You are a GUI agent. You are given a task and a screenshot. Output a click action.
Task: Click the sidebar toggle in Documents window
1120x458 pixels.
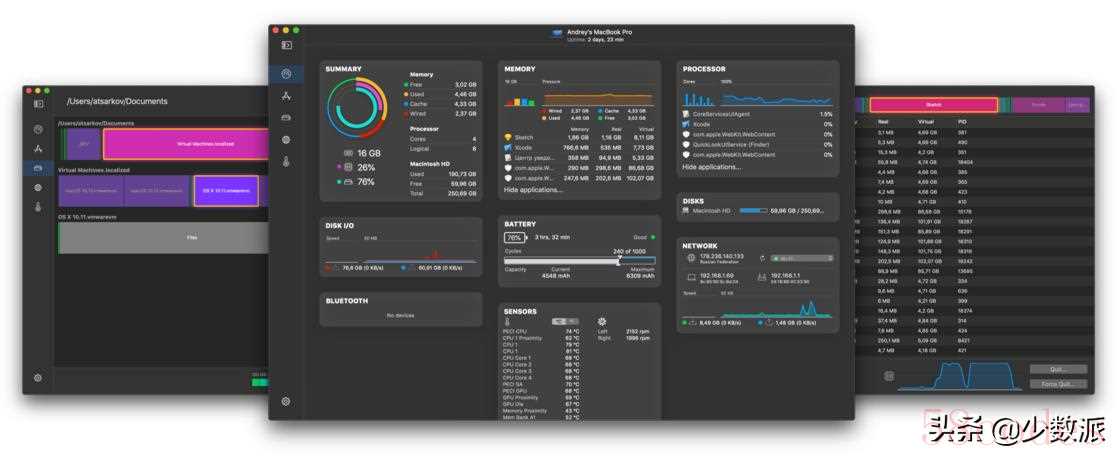39,103
